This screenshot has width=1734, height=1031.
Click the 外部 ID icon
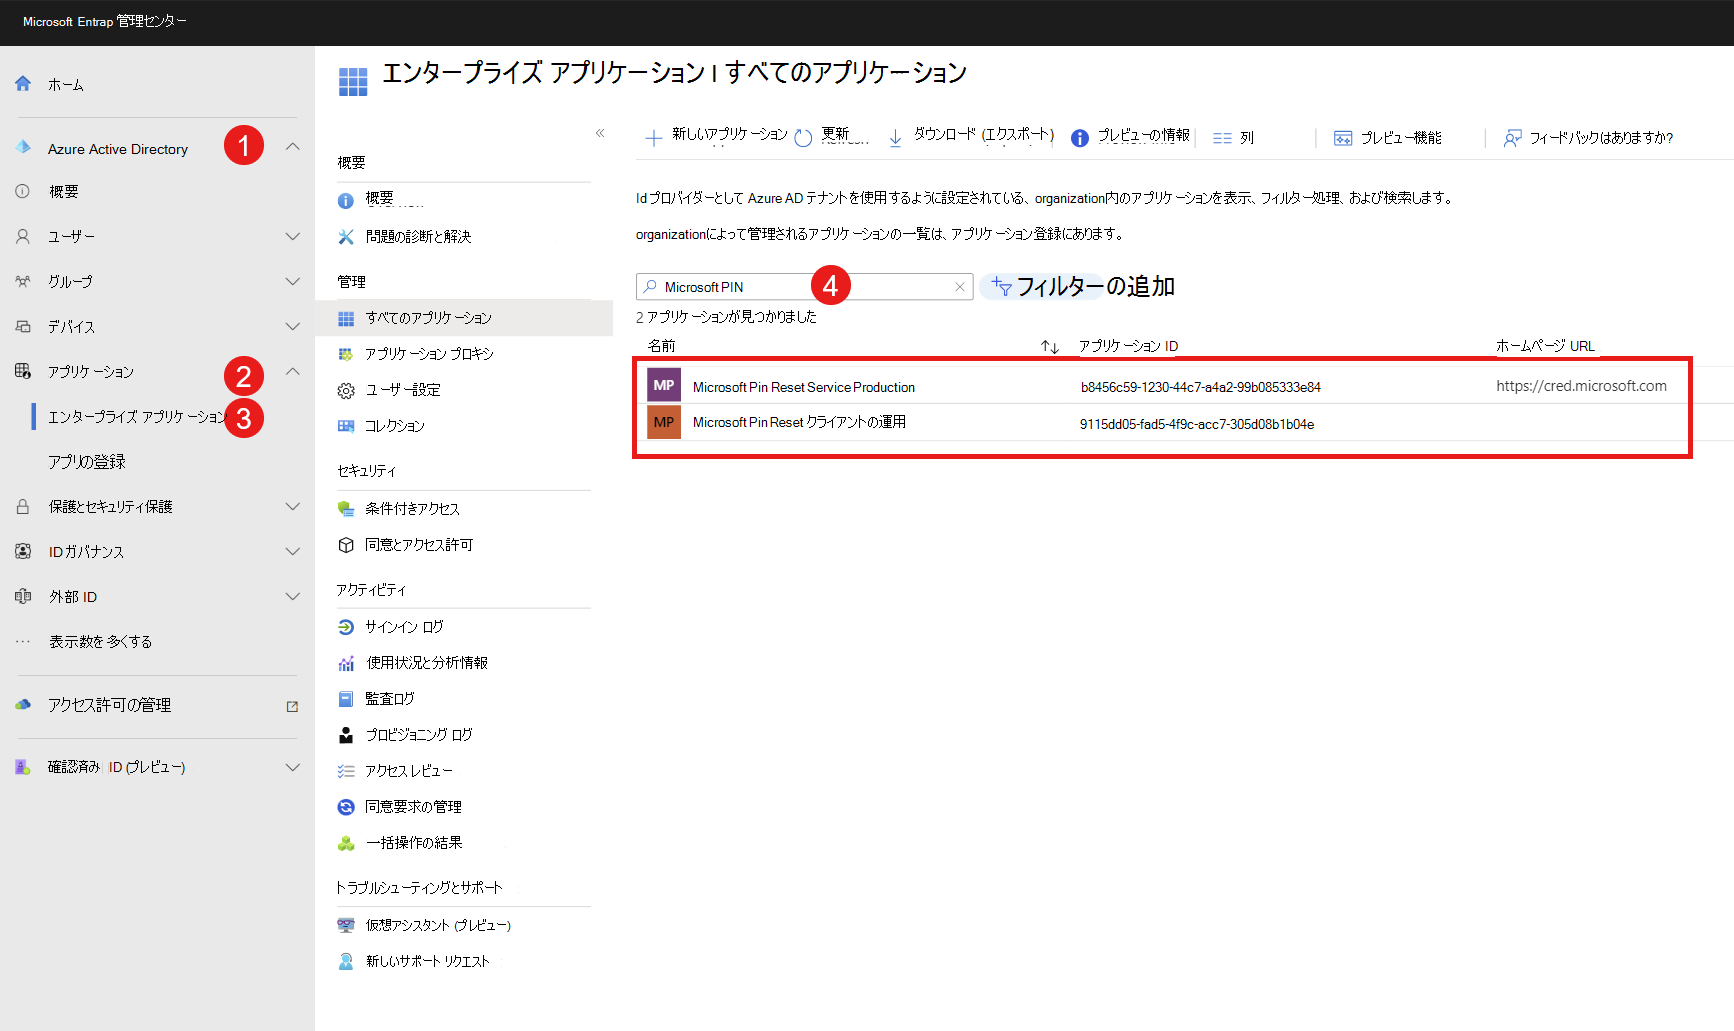coord(23,596)
